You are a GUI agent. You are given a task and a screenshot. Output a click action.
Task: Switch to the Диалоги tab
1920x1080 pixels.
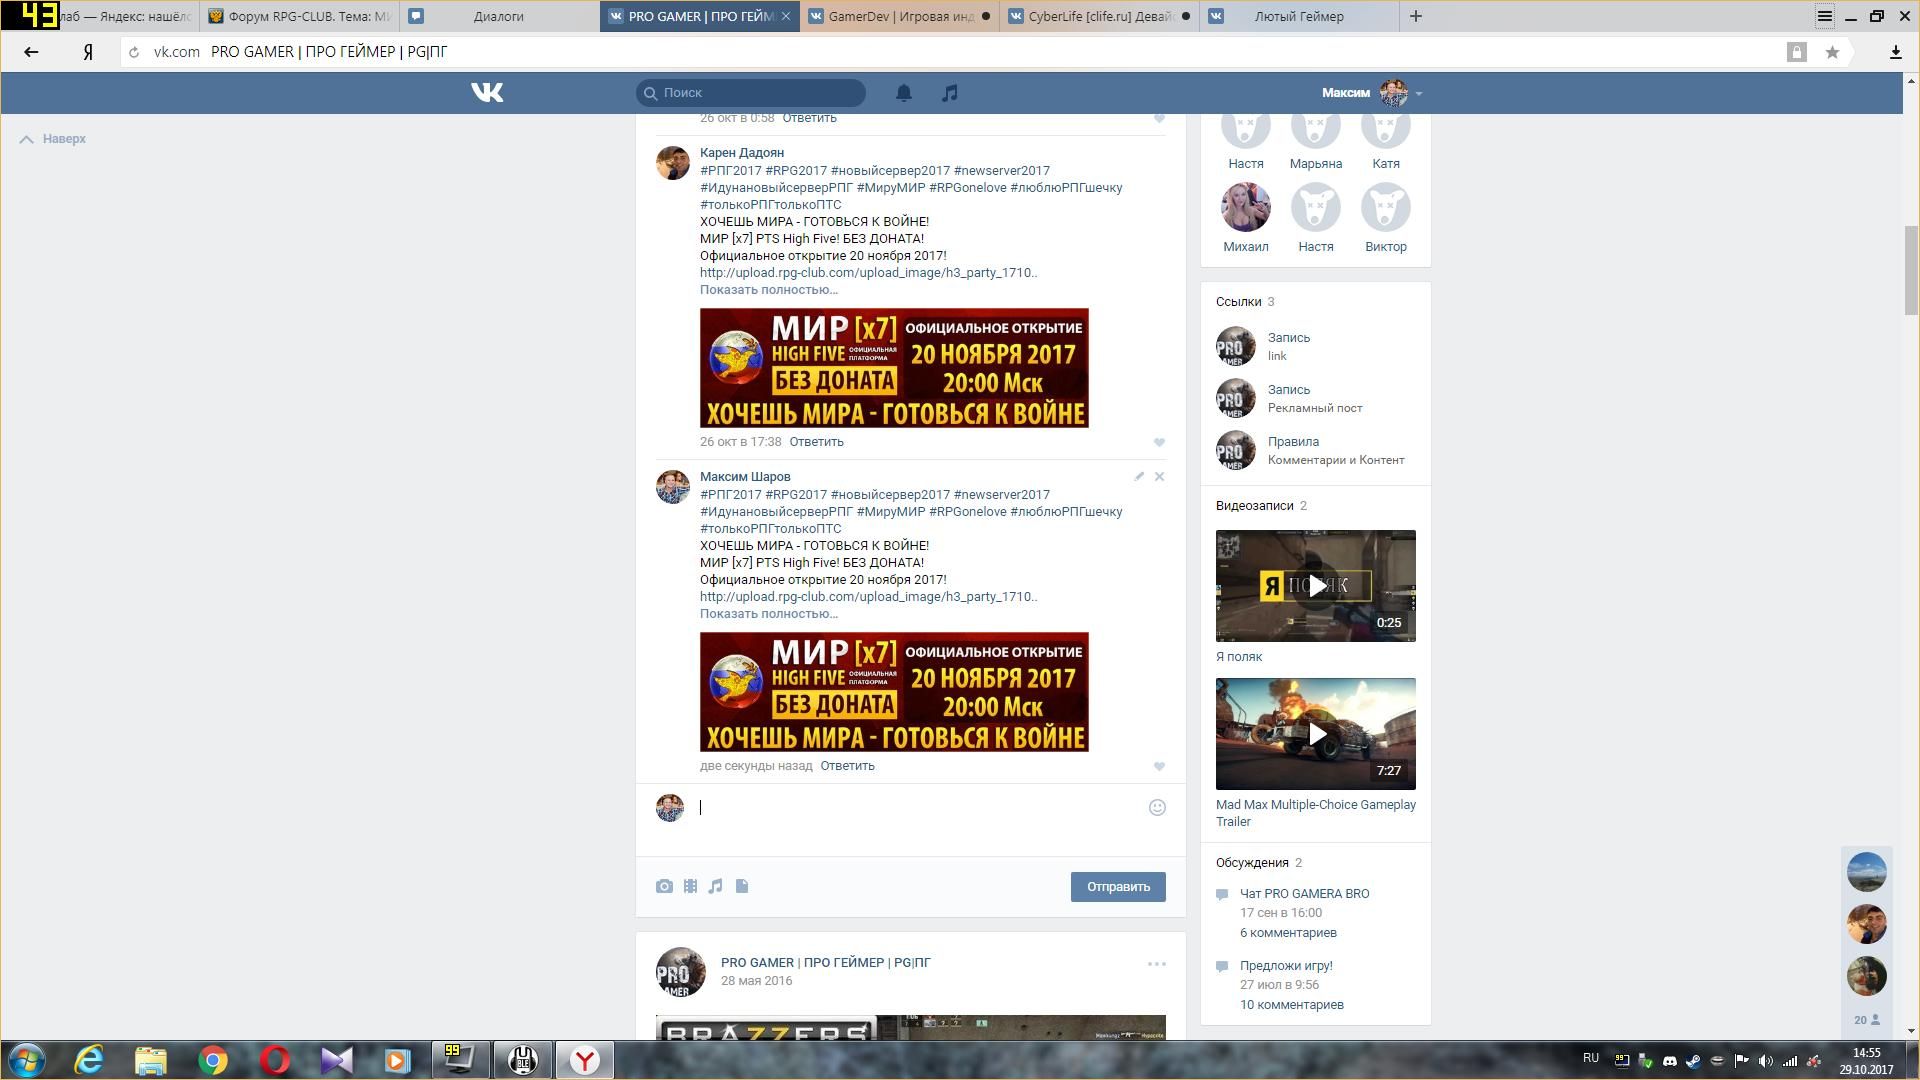[x=498, y=16]
